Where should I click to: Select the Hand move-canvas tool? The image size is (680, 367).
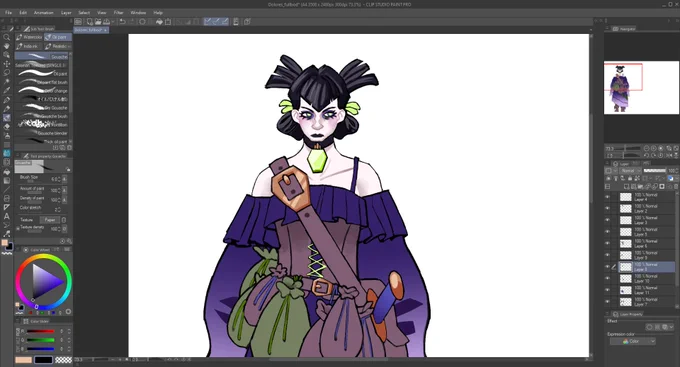(7, 46)
